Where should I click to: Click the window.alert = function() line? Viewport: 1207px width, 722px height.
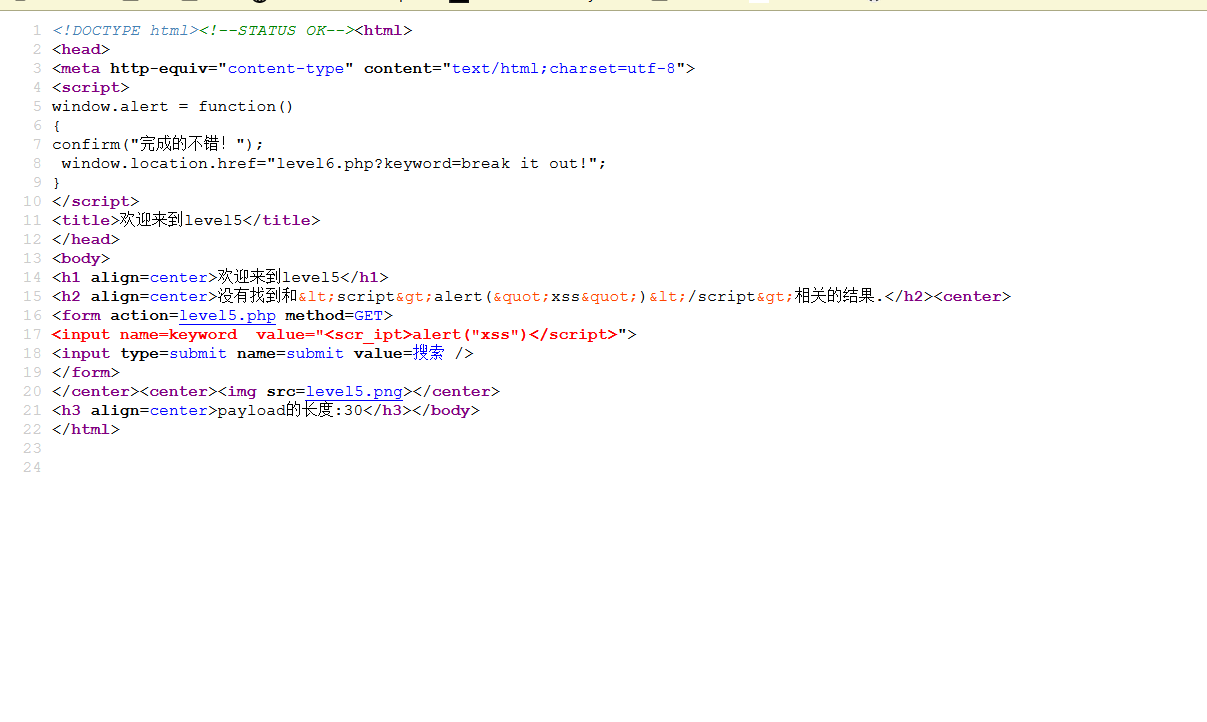[x=173, y=106]
